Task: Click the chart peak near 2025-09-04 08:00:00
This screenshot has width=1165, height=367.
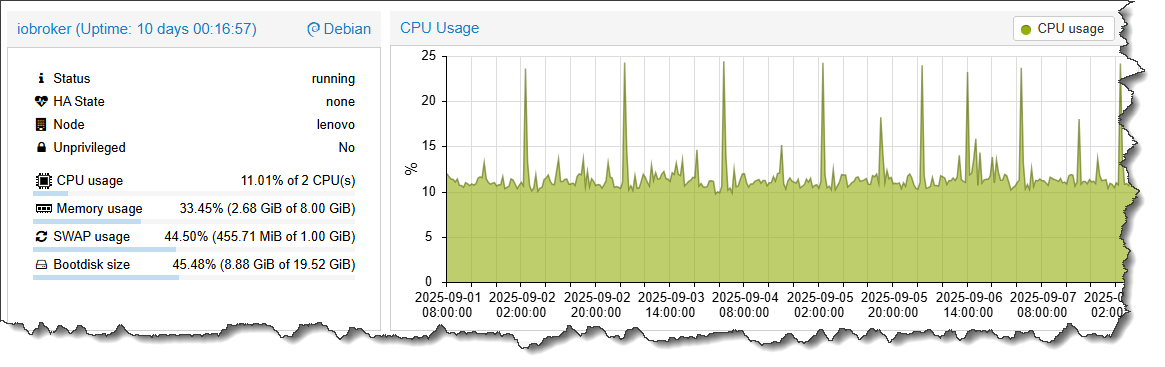Action: (x=724, y=62)
